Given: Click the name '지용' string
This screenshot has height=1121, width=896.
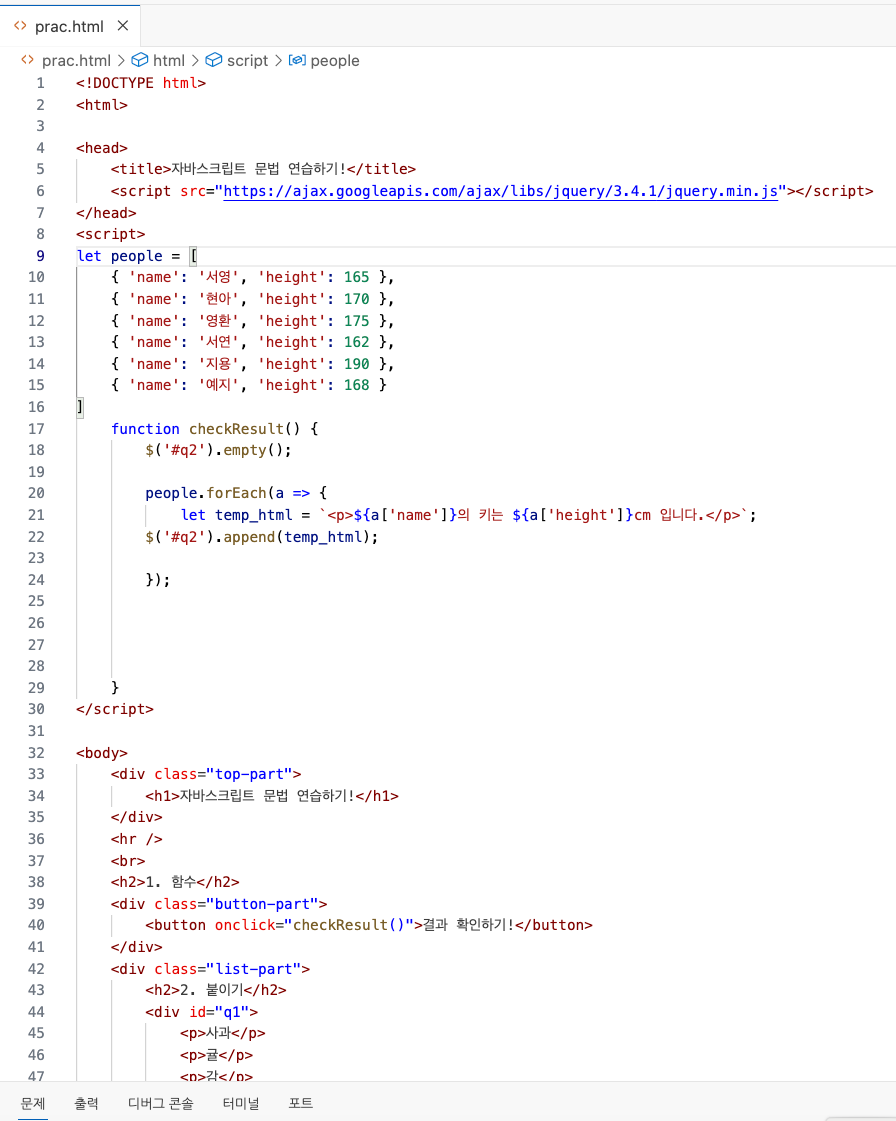Looking at the screenshot, I should coord(219,364).
